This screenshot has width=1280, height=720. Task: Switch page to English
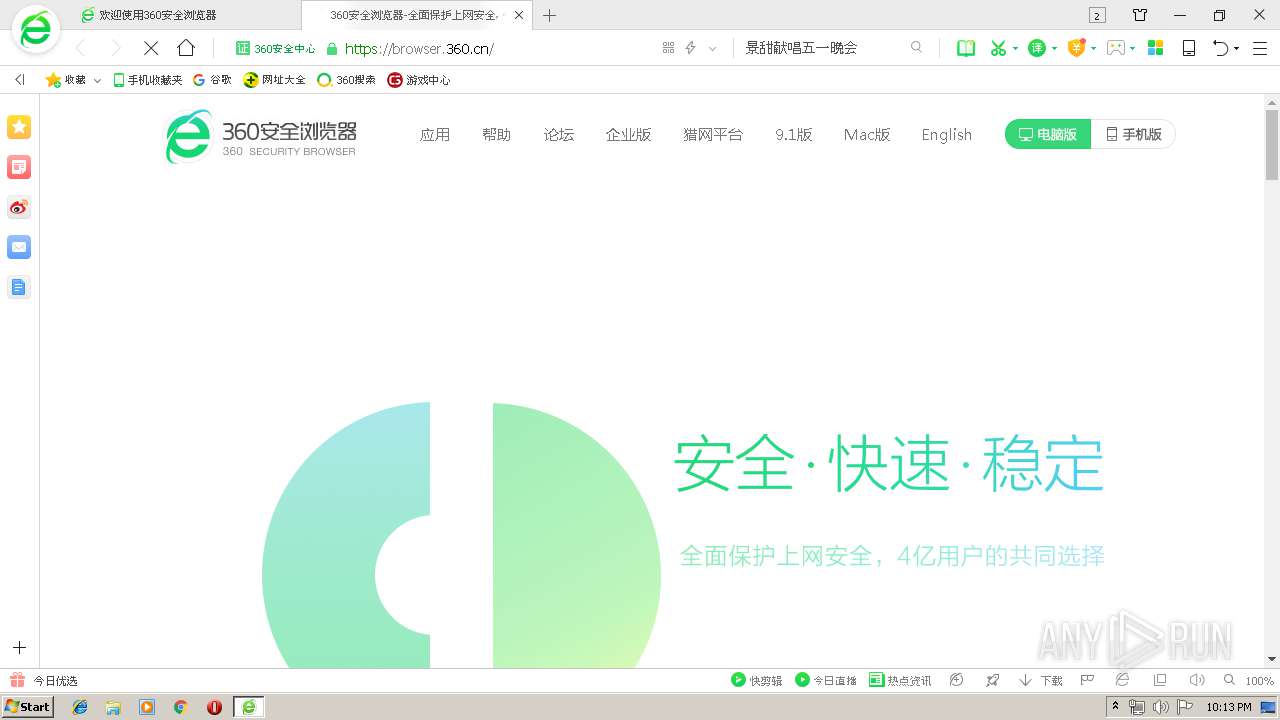coord(947,135)
